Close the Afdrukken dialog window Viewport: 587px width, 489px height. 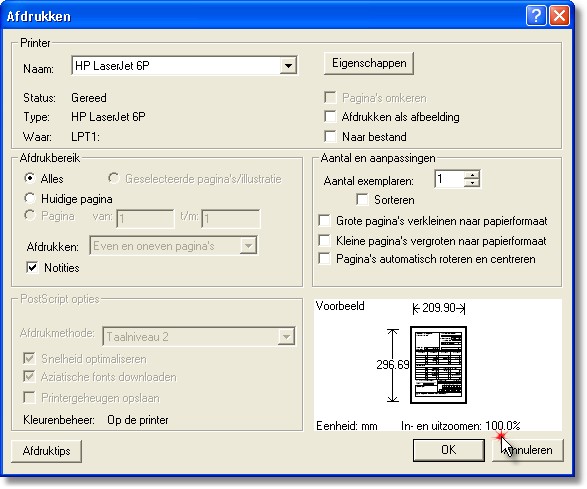click(x=559, y=16)
